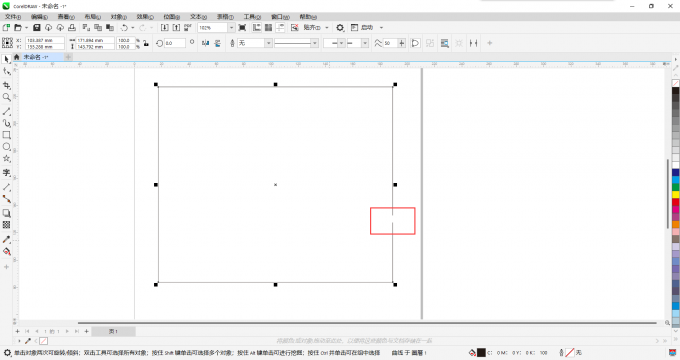This screenshot has width=680, height=360.
Task: Pick the Eyedropper tool
Action: pos(7,239)
